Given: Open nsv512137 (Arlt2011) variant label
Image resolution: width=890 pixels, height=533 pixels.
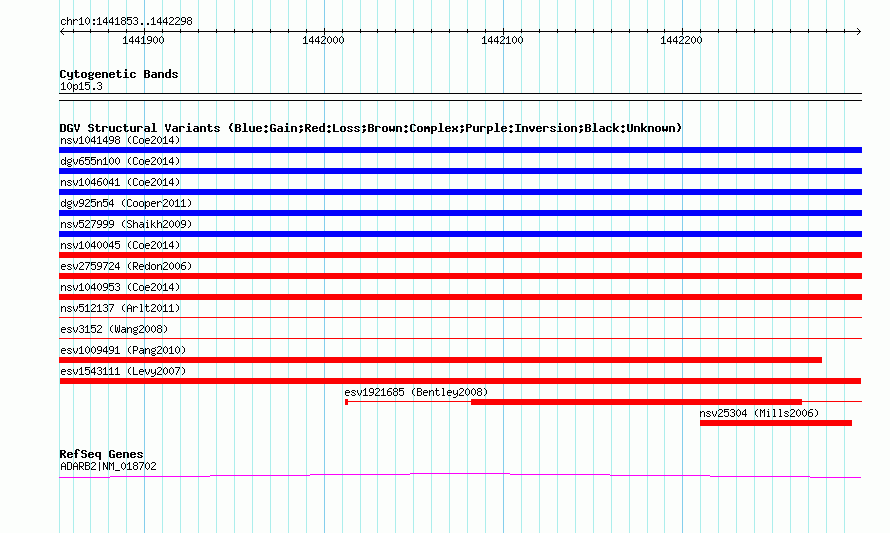Looking at the screenshot, I should pos(120,308).
